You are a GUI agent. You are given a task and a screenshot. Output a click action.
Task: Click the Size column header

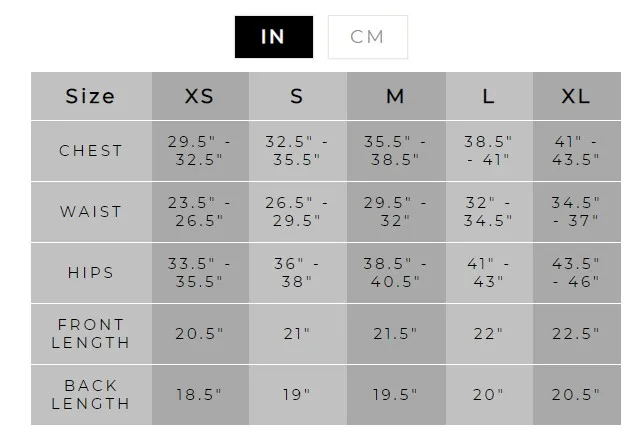point(91,96)
